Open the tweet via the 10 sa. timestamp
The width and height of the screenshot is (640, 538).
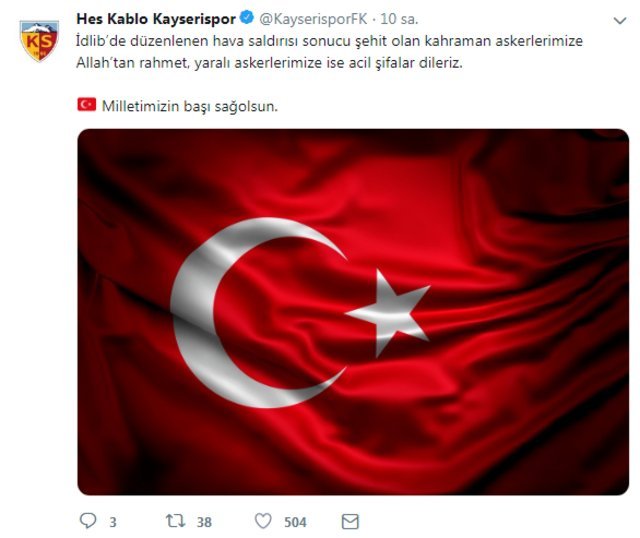[x=399, y=19]
